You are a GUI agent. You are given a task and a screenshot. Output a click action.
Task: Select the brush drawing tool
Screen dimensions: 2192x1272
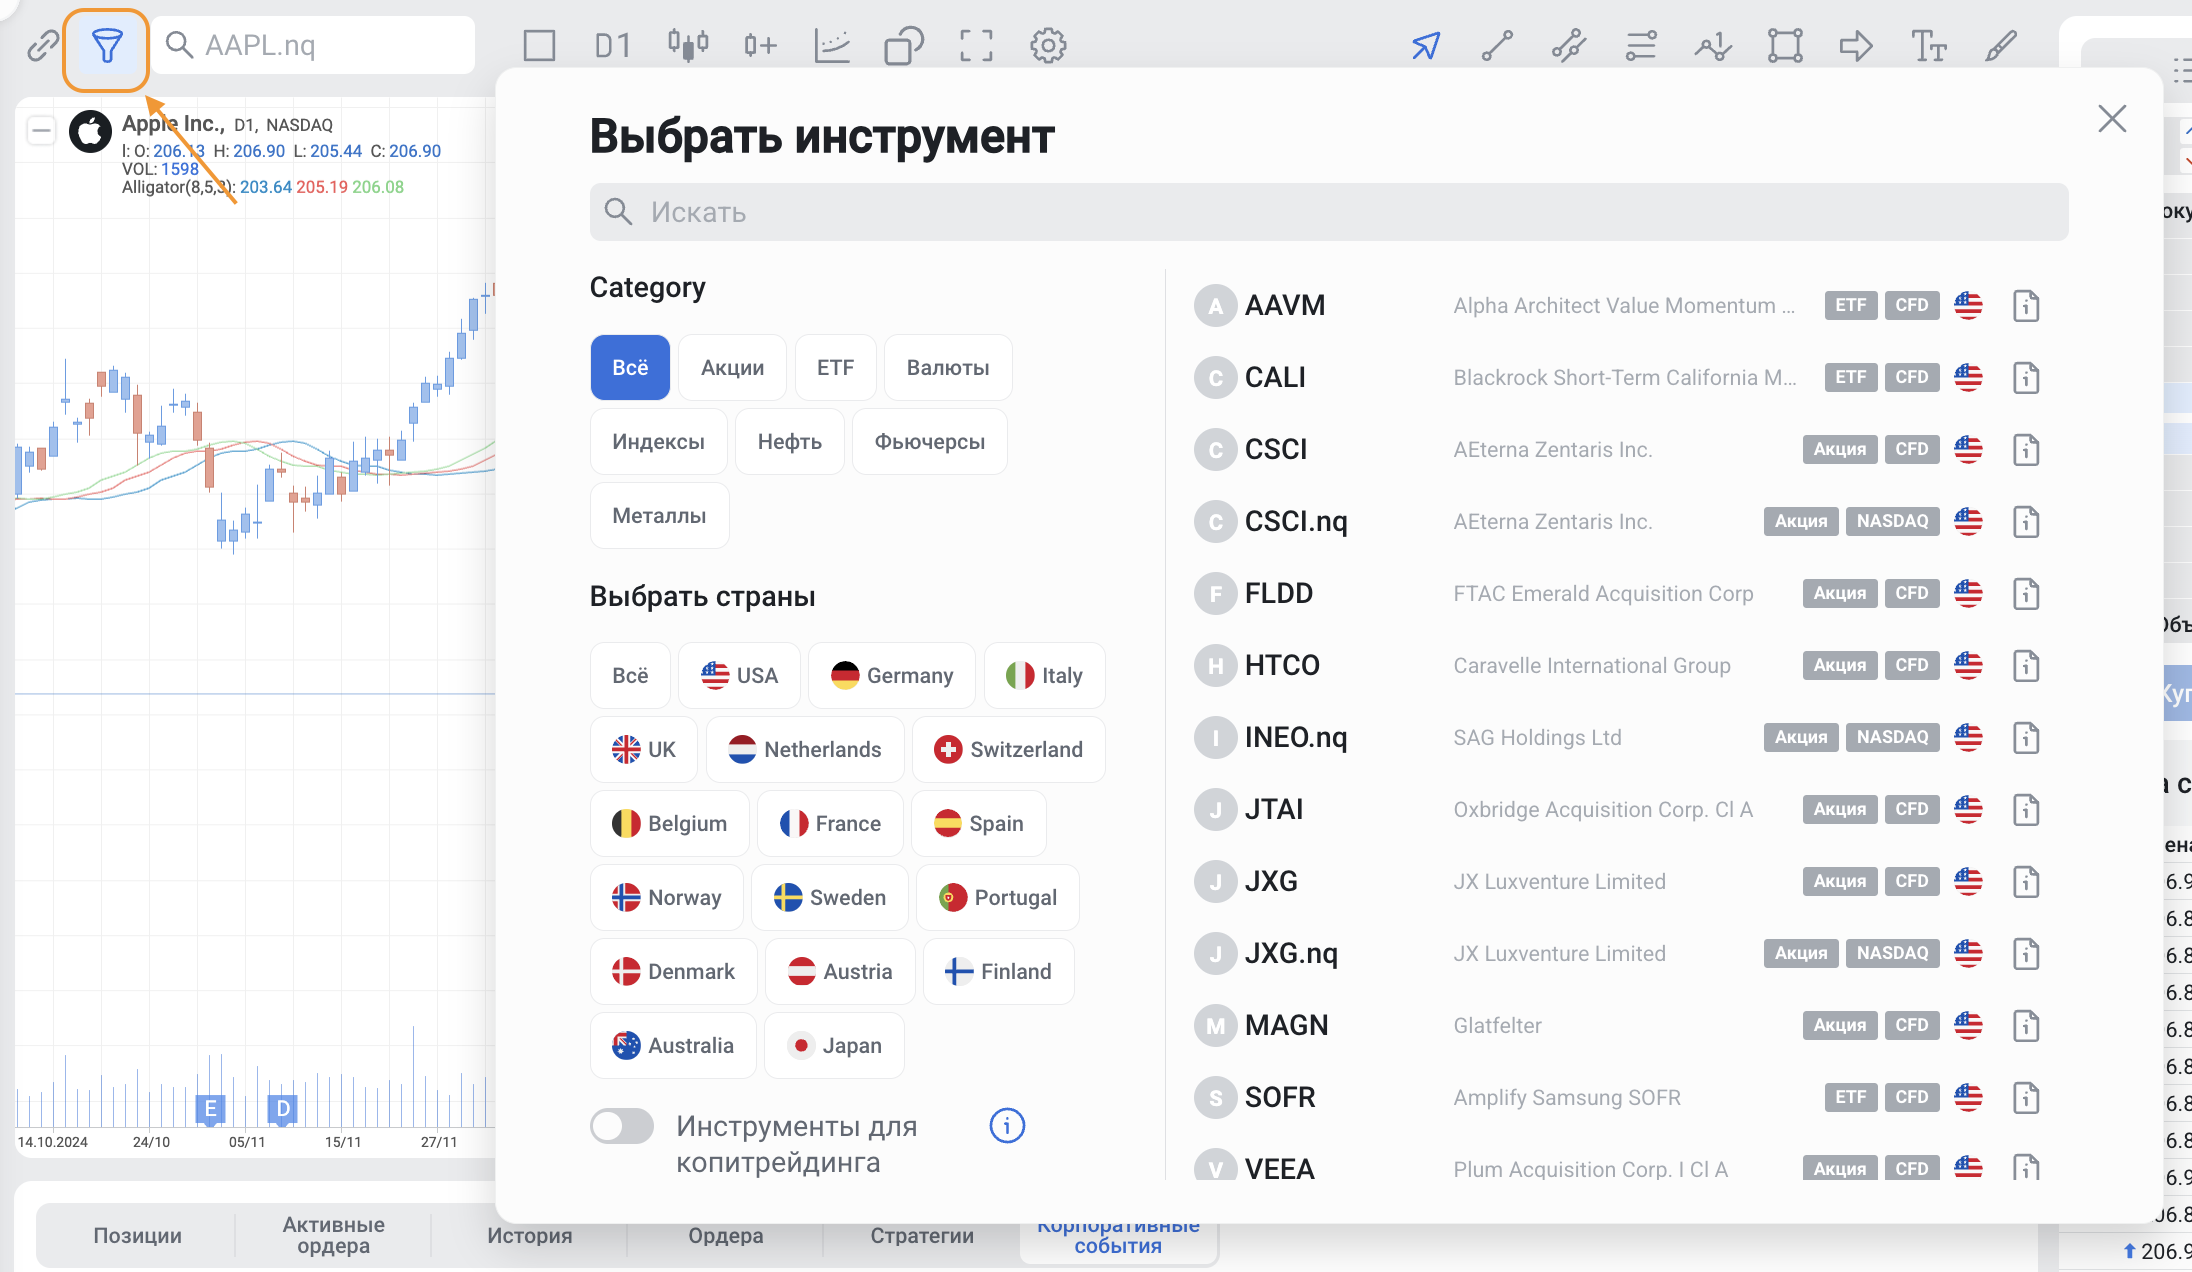[2001, 46]
